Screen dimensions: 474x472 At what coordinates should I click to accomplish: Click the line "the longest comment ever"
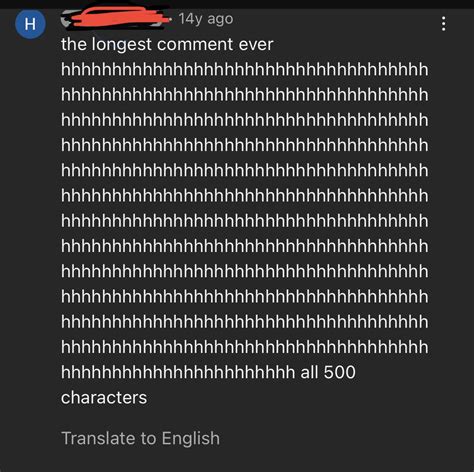pos(167,44)
